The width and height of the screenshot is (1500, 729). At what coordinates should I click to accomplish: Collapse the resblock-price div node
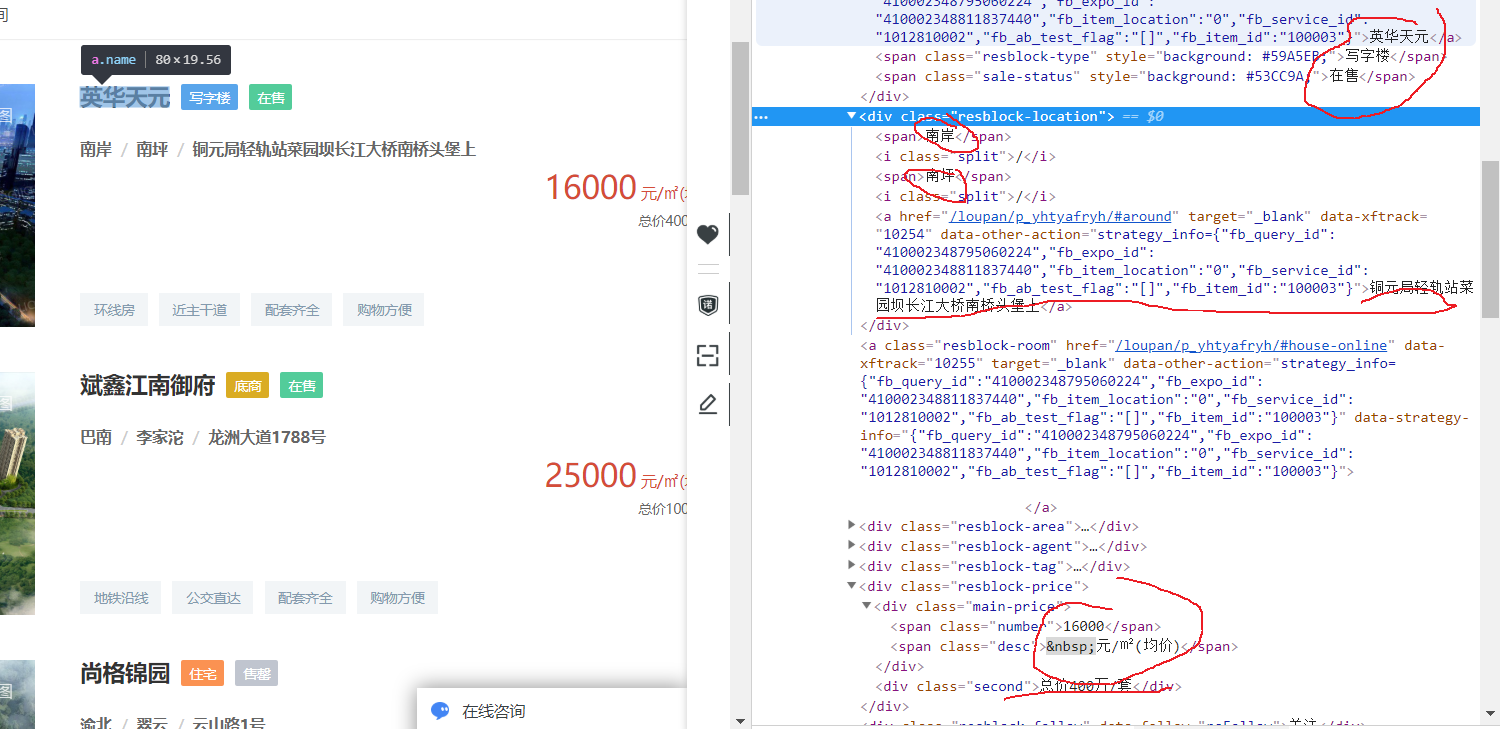(x=851, y=586)
